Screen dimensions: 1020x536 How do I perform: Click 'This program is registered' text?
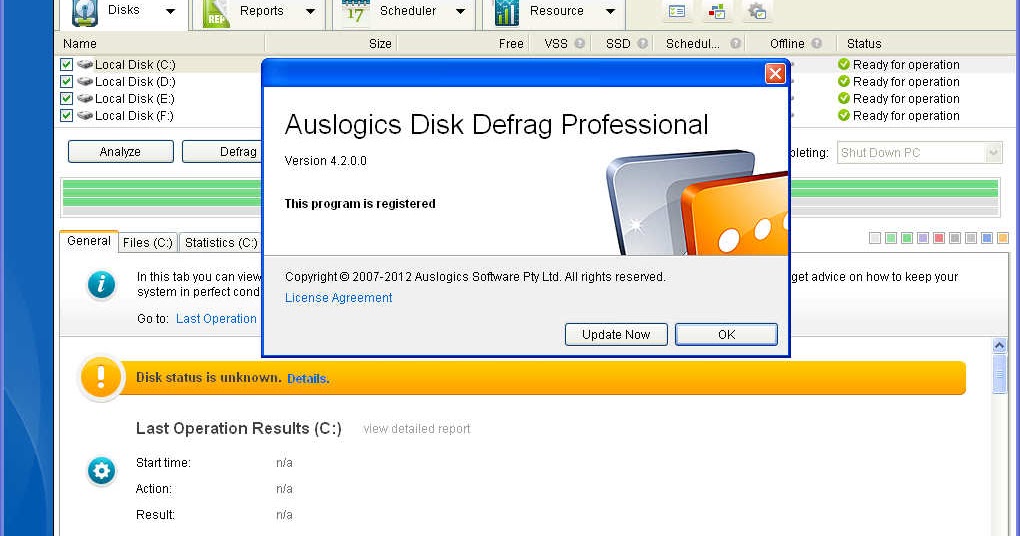coord(360,204)
